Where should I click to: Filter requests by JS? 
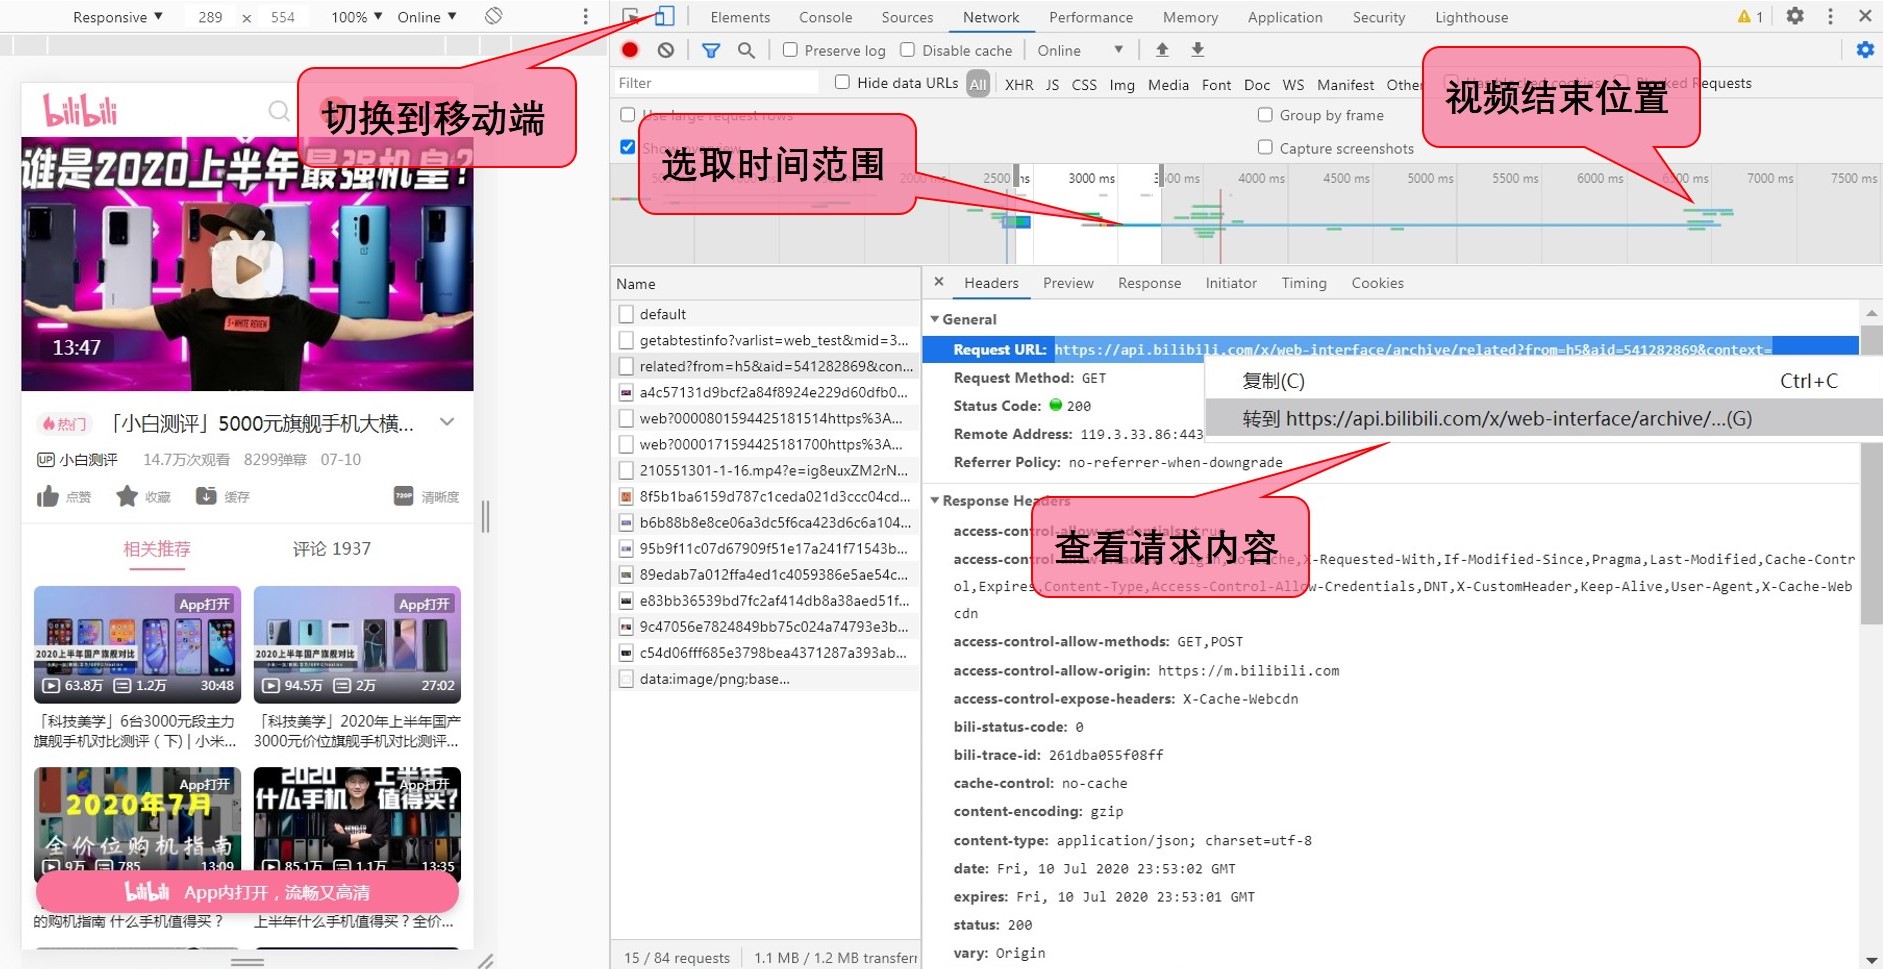pos(1052,84)
